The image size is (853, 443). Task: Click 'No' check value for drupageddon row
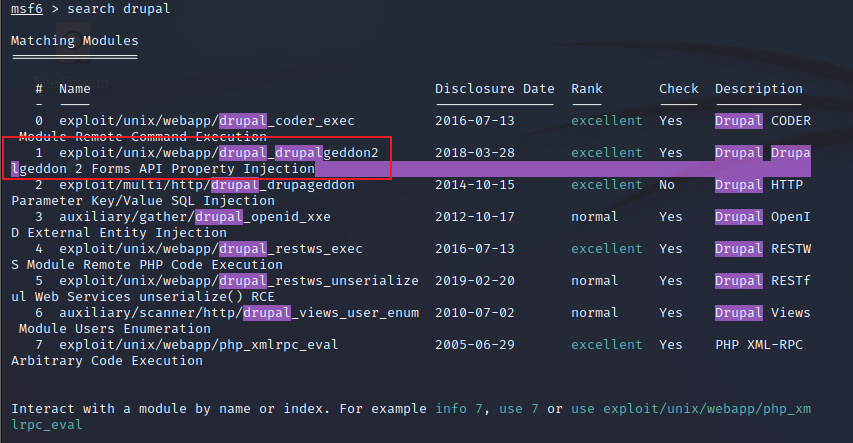coord(666,185)
